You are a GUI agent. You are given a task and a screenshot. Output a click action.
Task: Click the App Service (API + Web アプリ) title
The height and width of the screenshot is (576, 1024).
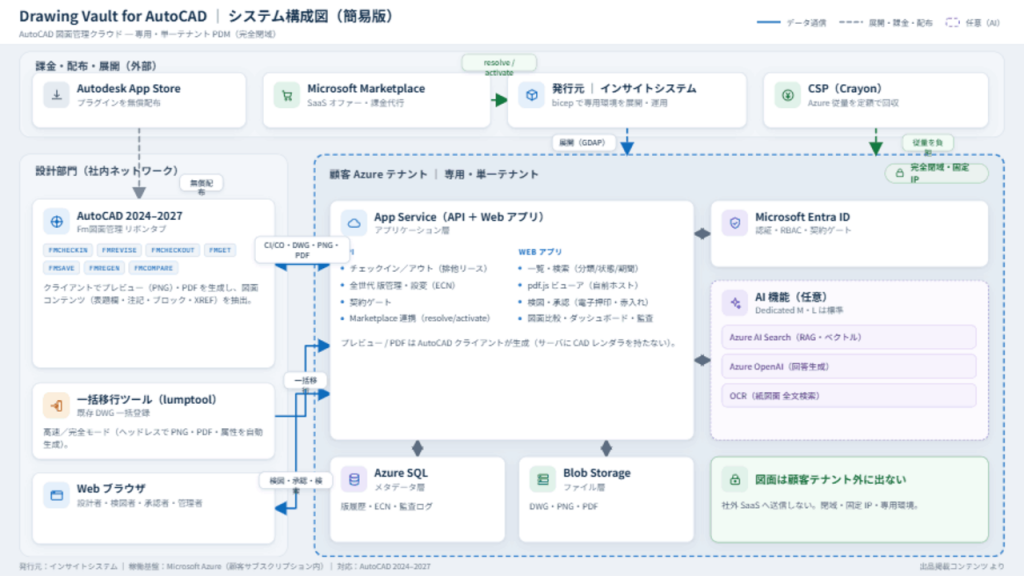pyautogui.click(x=458, y=217)
